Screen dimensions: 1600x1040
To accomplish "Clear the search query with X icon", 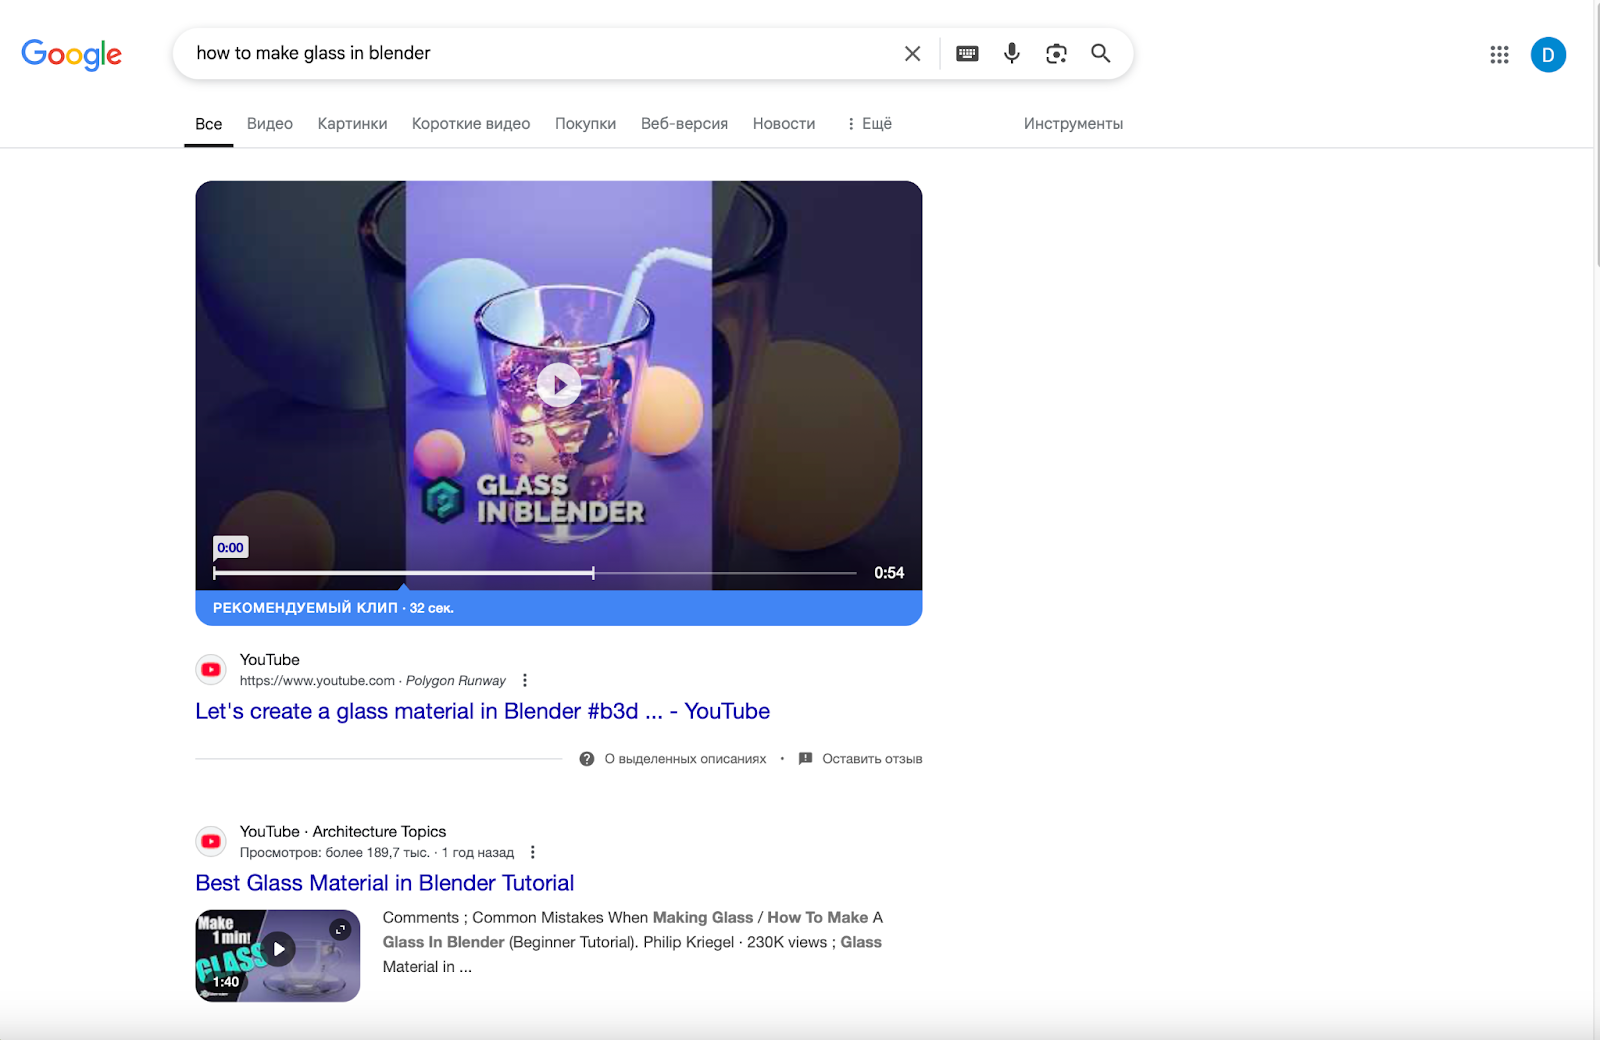I will click(x=912, y=54).
